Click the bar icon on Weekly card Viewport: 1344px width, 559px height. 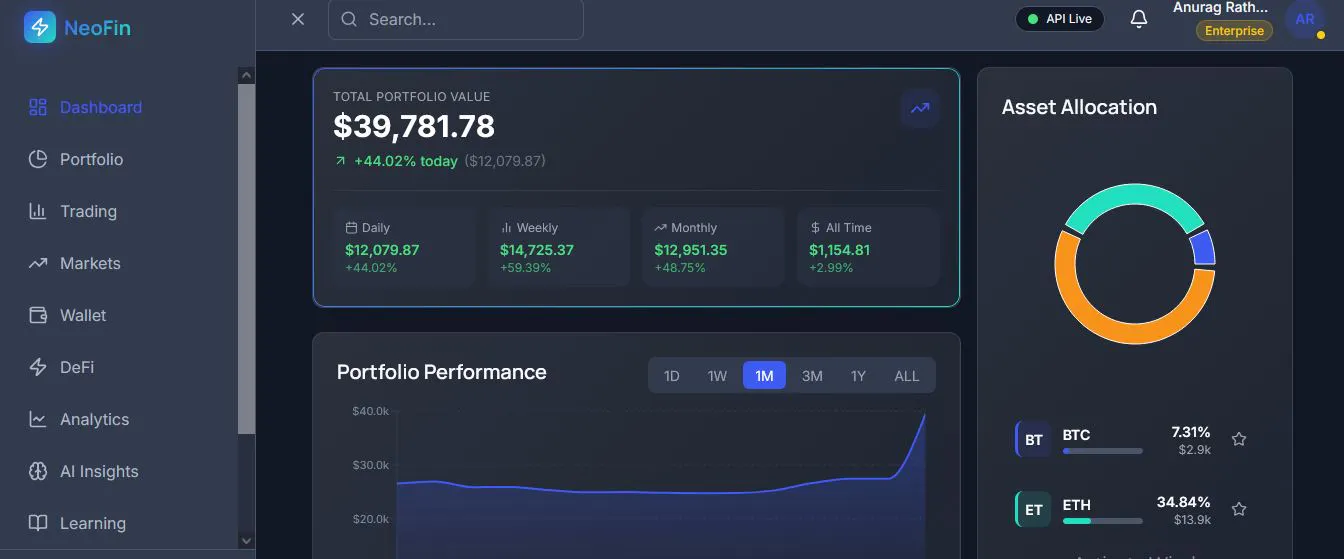(506, 228)
